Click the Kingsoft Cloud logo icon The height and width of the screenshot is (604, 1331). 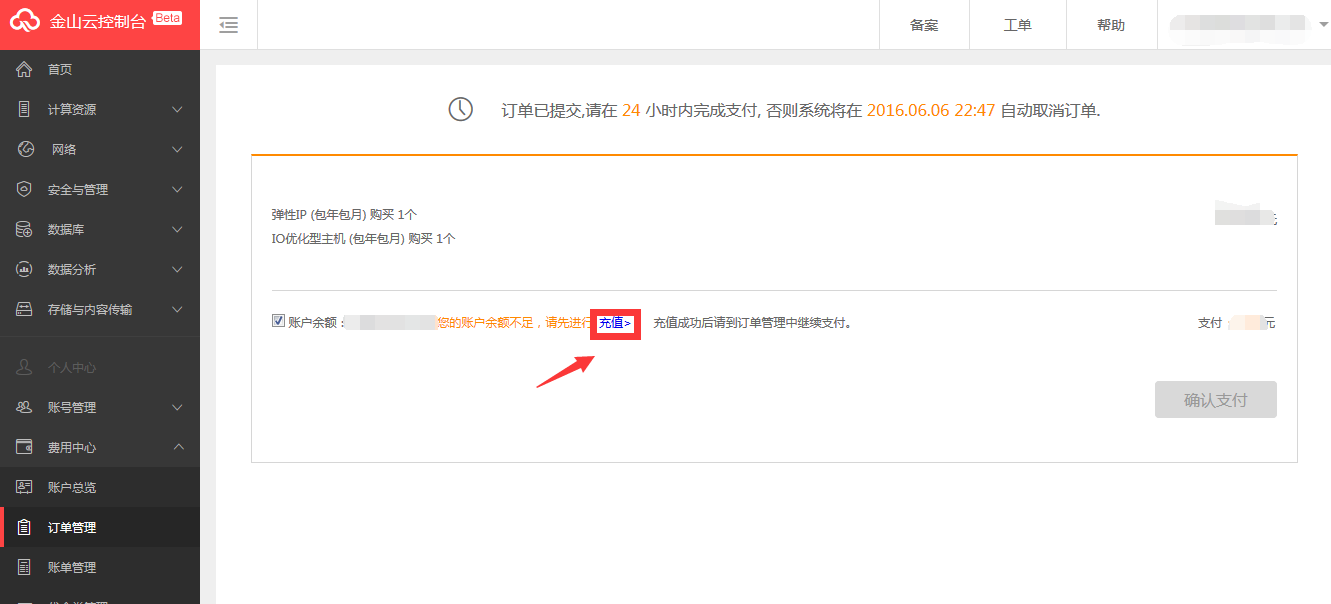click(25, 22)
